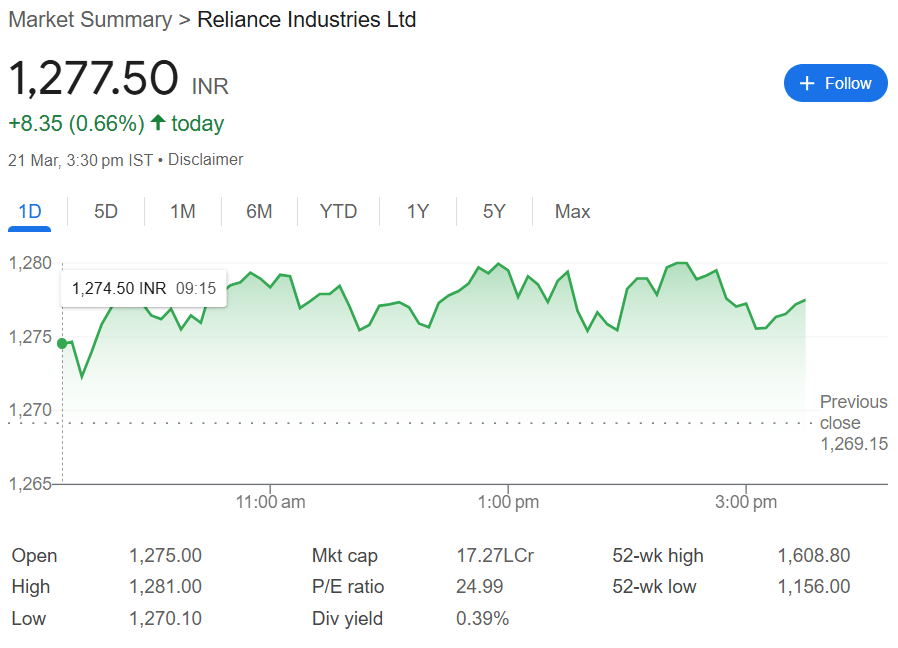Click the 21 Mar, 3:30 pm IST timestamp

[80, 160]
